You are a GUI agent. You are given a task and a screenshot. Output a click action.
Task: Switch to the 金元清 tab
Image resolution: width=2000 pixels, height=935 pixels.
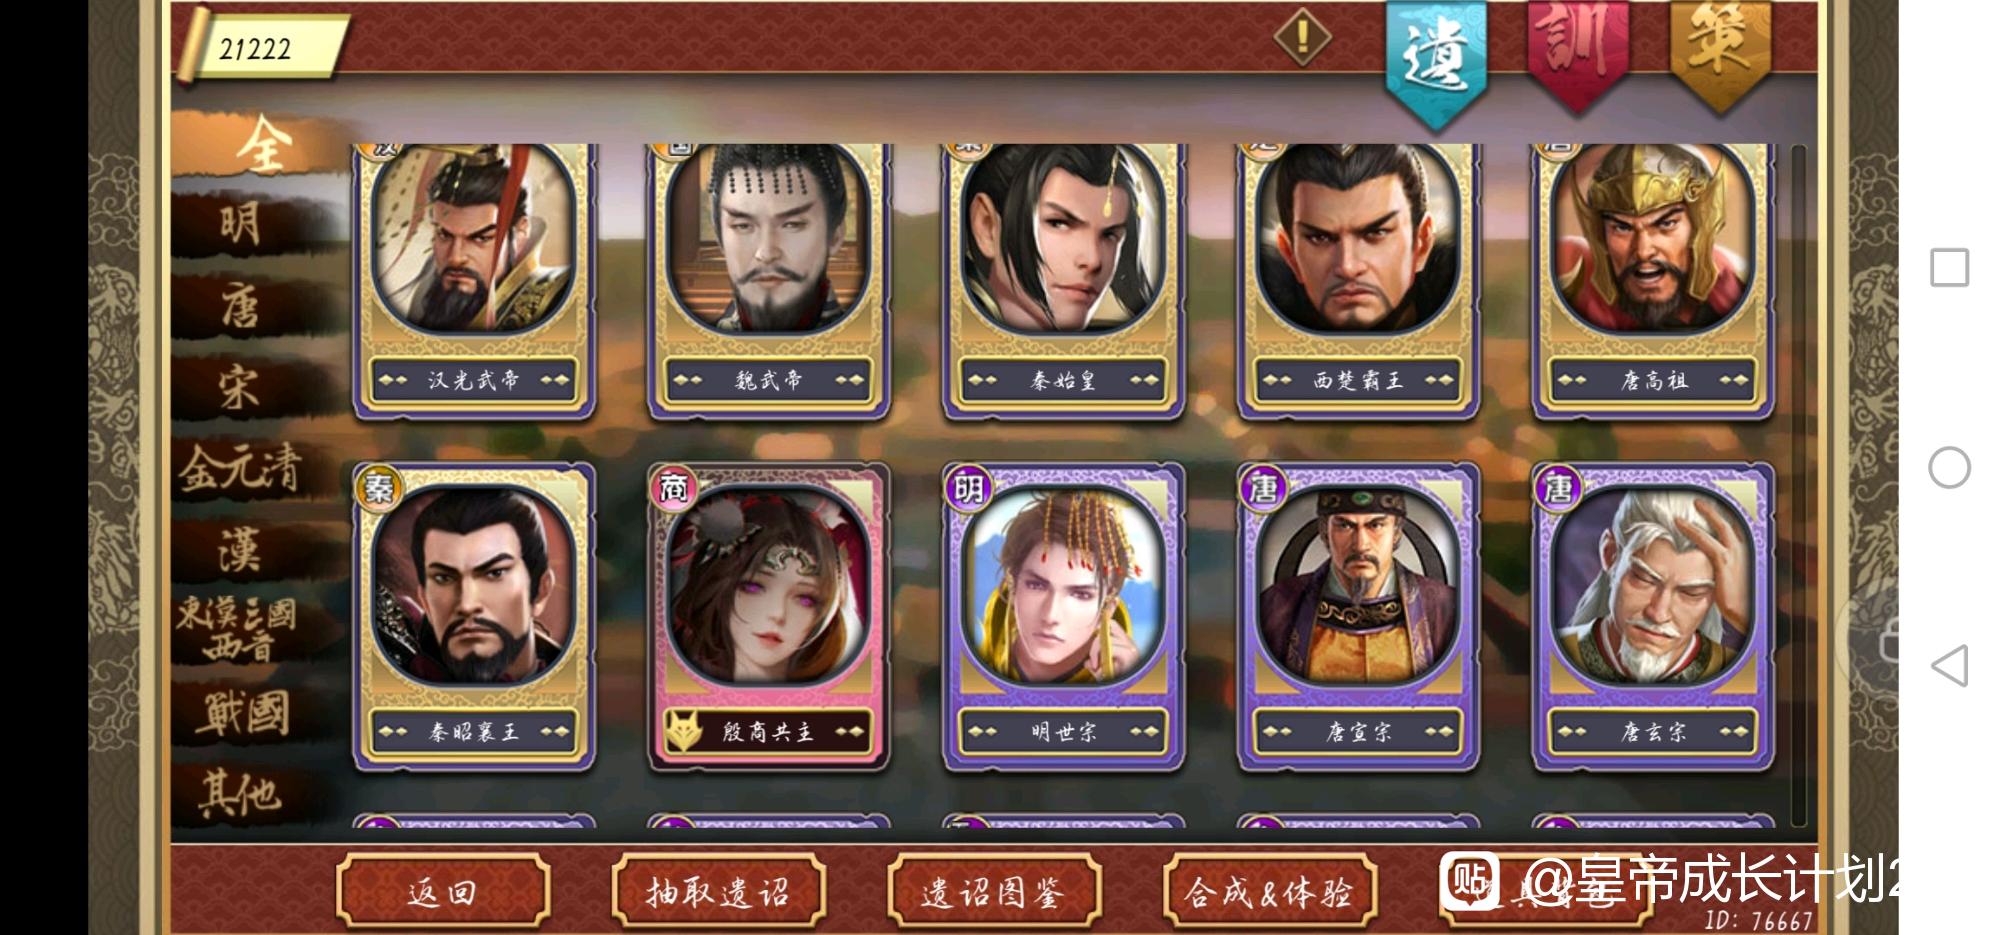click(x=240, y=468)
